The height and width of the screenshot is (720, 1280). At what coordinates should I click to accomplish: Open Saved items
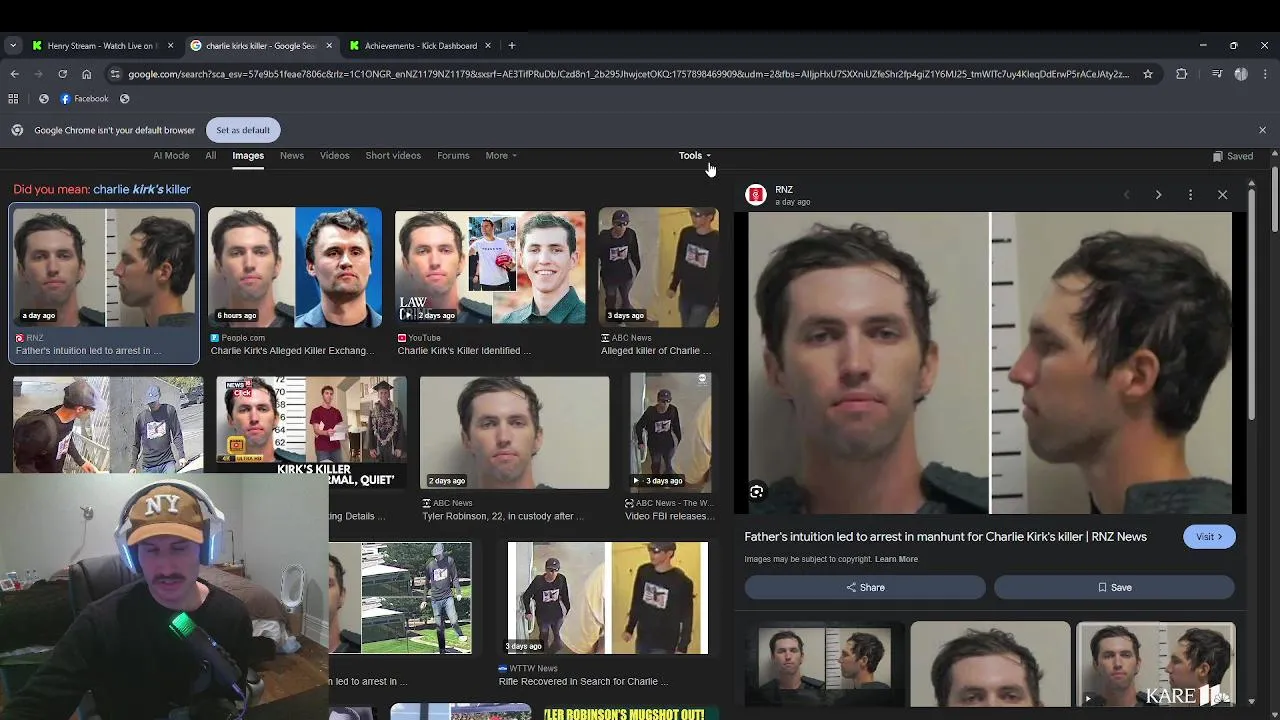tap(1233, 156)
